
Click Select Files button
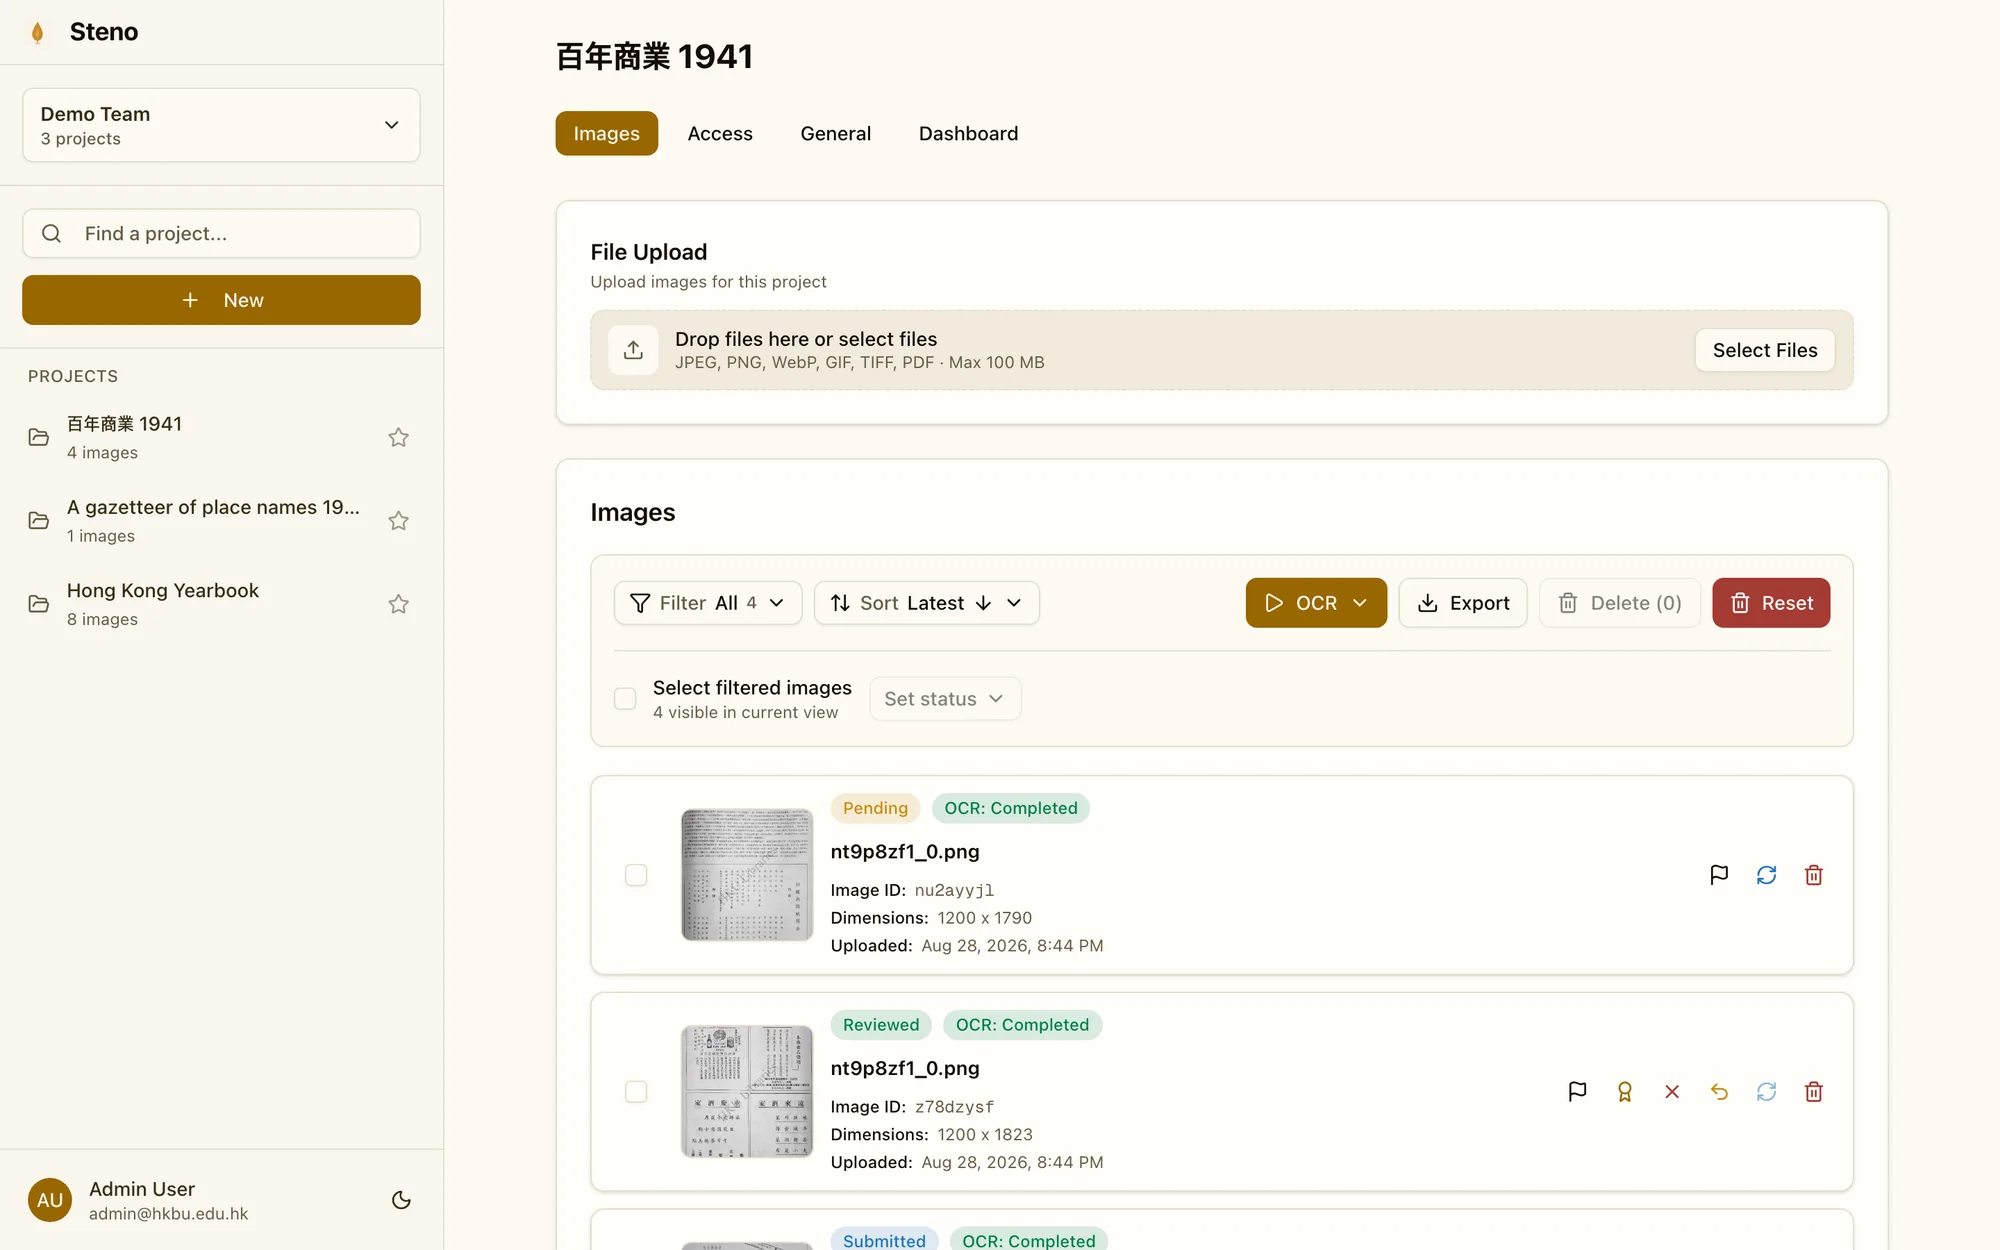tap(1765, 350)
